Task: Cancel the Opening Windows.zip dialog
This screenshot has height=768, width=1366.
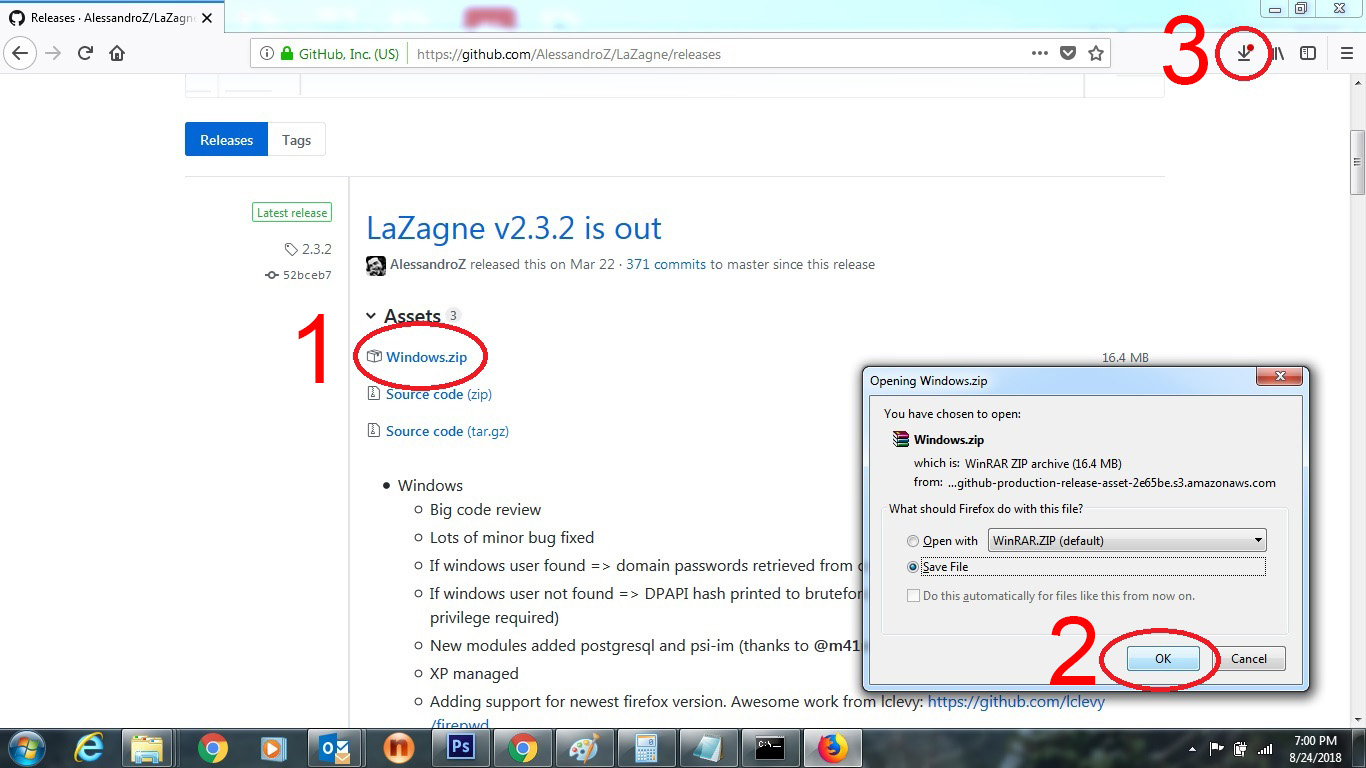Action: pyautogui.click(x=1249, y=659)
